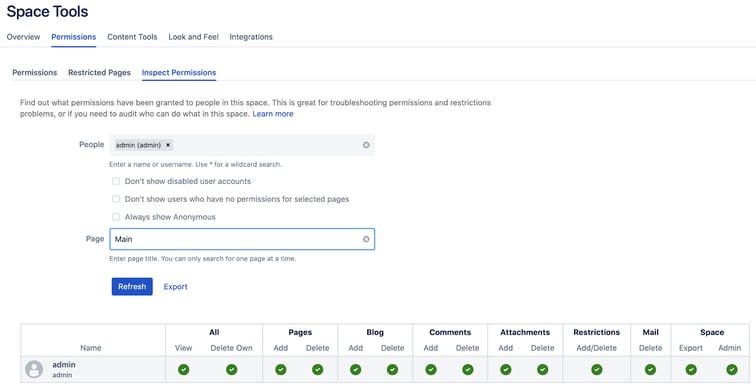Click the Blog Delete checkmark for admin
This screenshot has height=388, width=756.
(392, 370)
